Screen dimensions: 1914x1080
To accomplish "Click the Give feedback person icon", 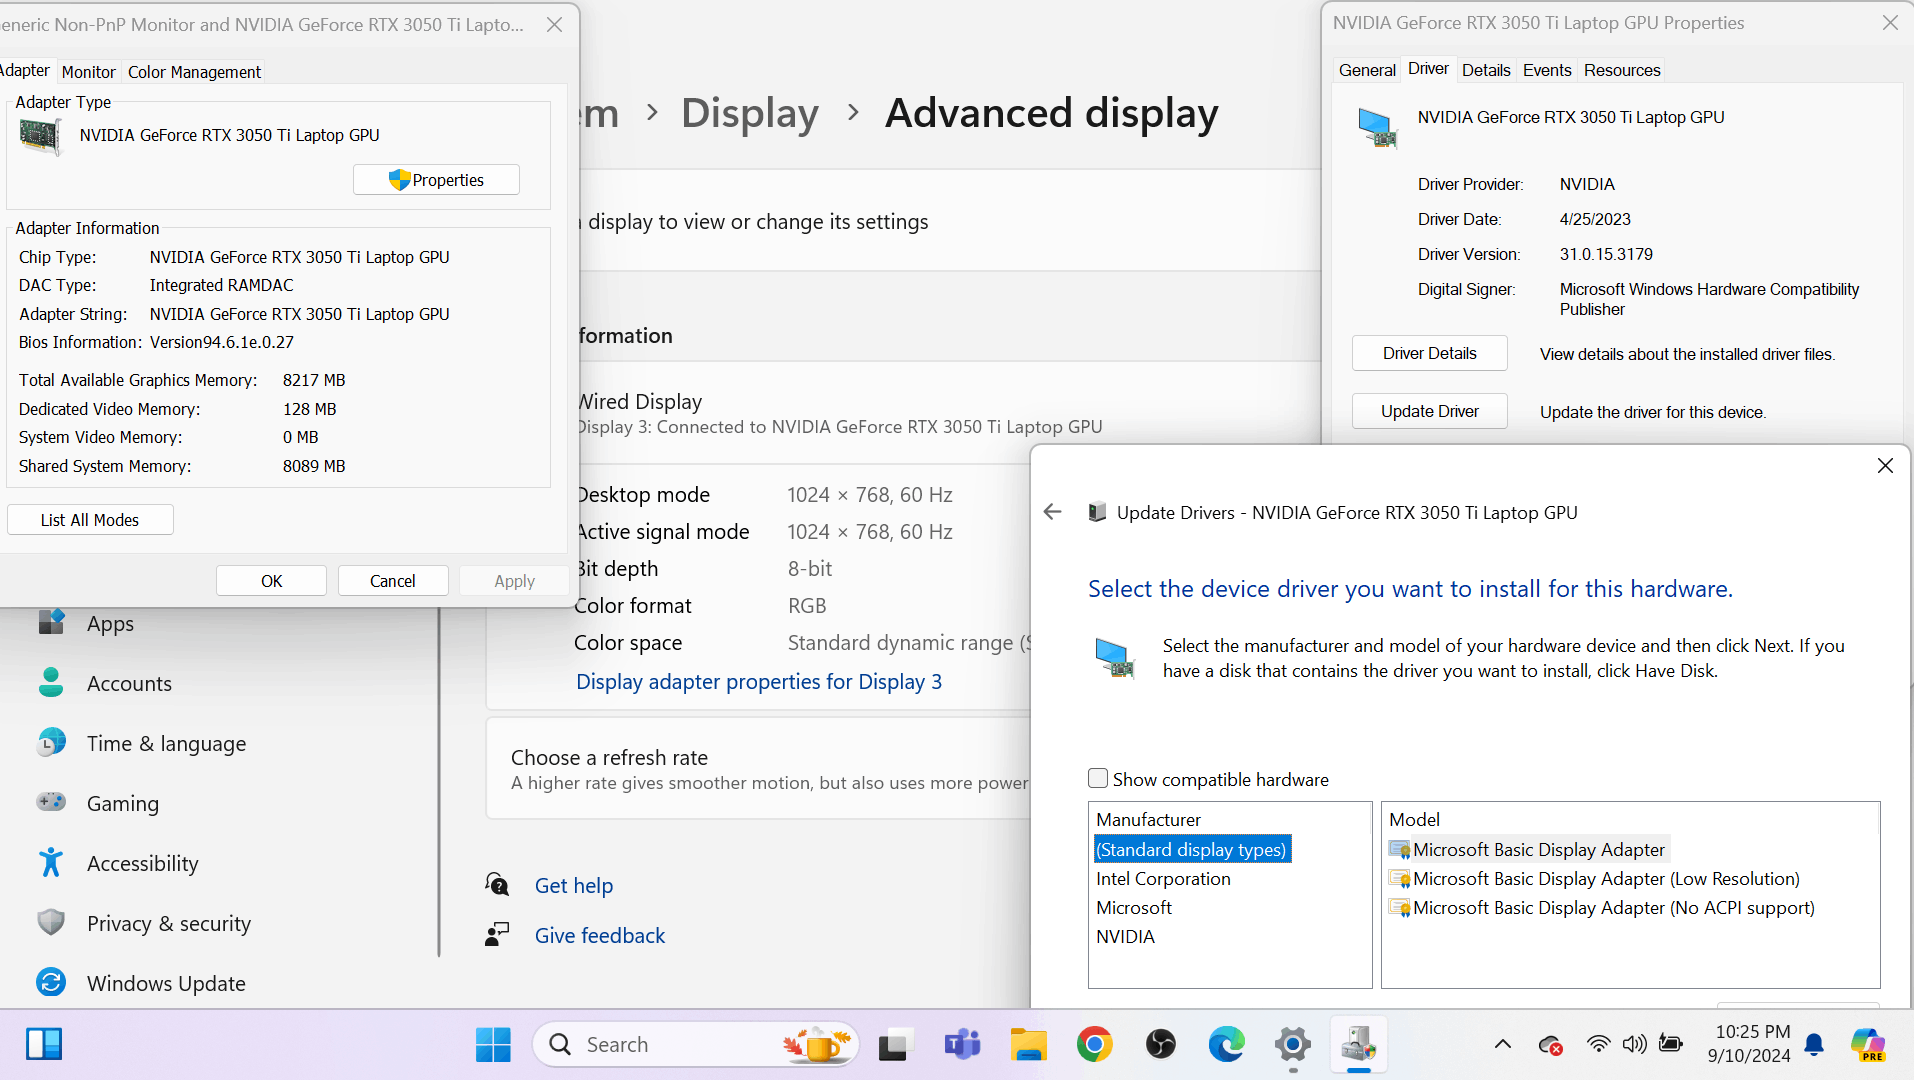I will 497,935.
